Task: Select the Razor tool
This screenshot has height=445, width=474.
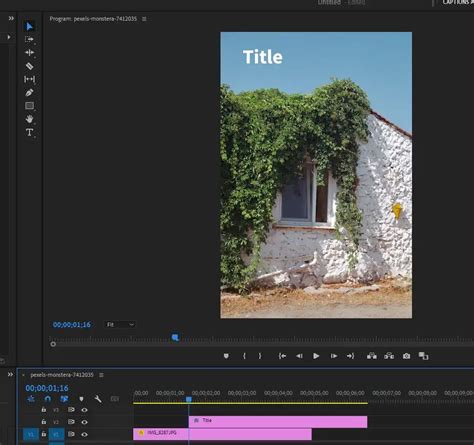Action: click(x=29, y=66)
